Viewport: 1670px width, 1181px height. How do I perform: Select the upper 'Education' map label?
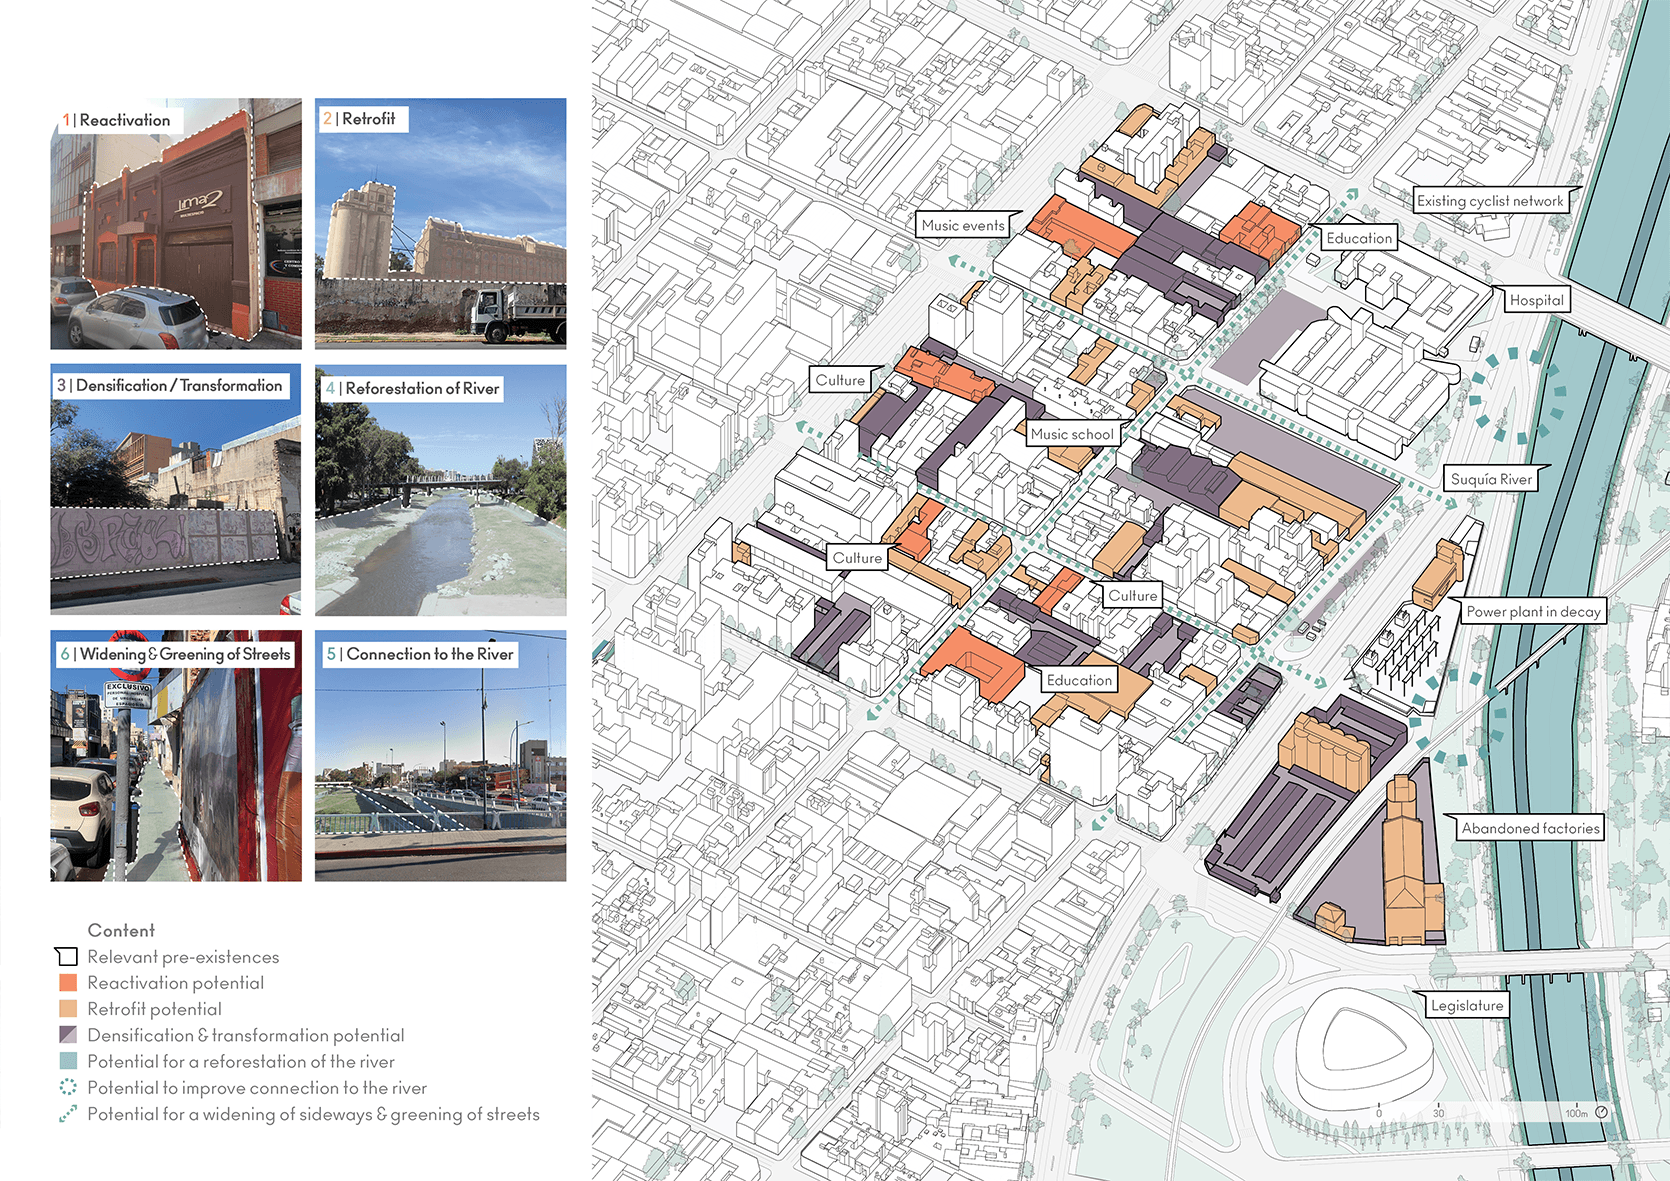[x=1359, y=238]
